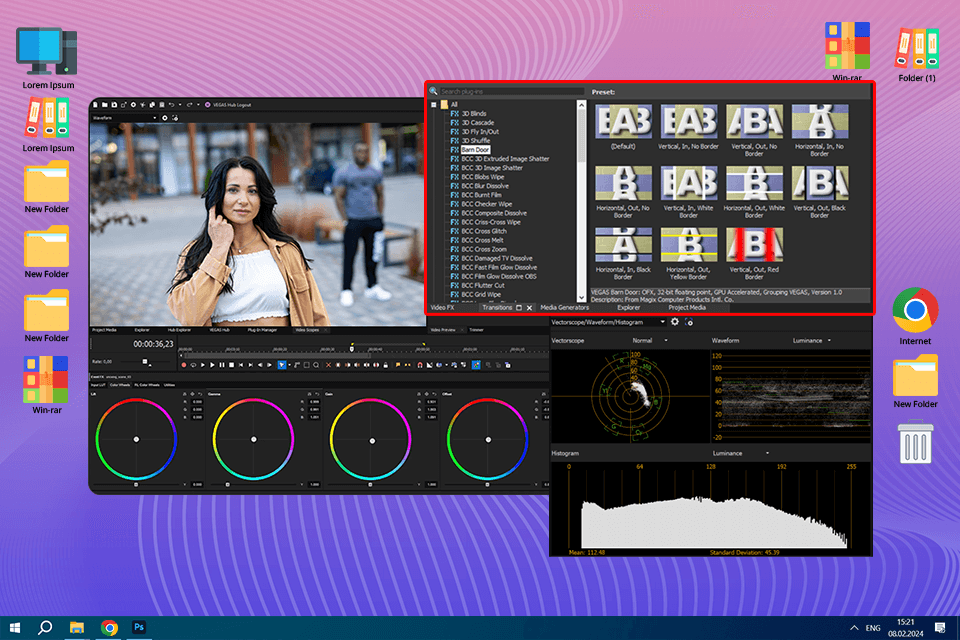This screenshot has width=960, height=640.
Task: Click the search plug-ins field
Action: pos(512,91)
